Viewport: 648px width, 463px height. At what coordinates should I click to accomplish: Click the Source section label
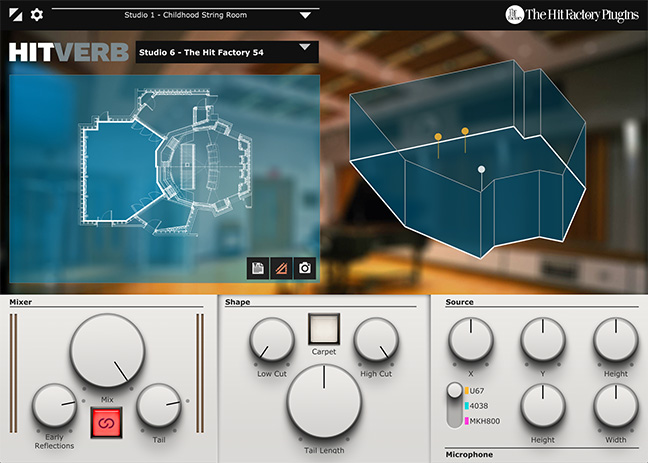point(459,302)
